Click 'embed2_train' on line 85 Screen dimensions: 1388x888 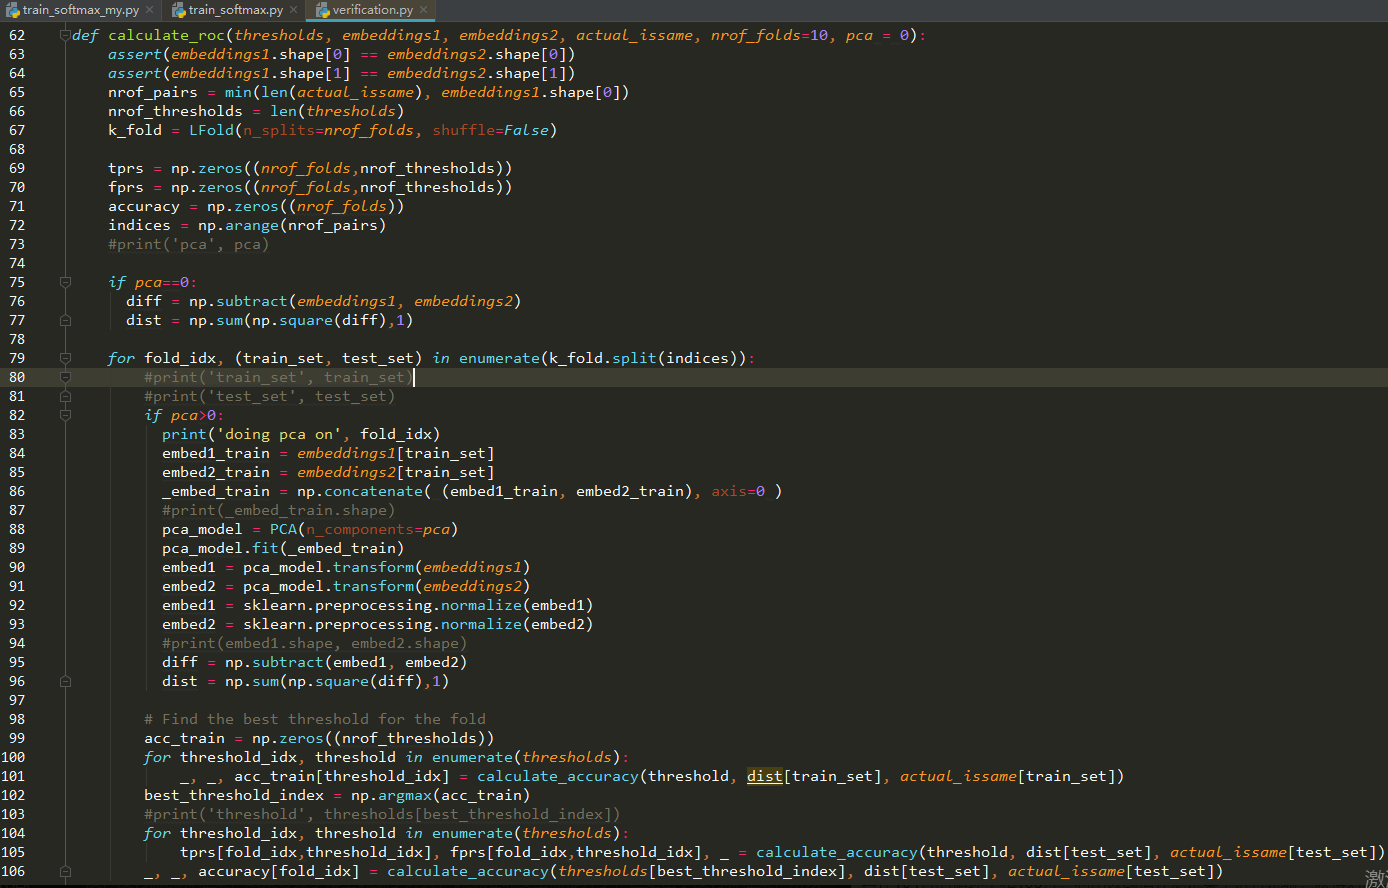[216, 472]
